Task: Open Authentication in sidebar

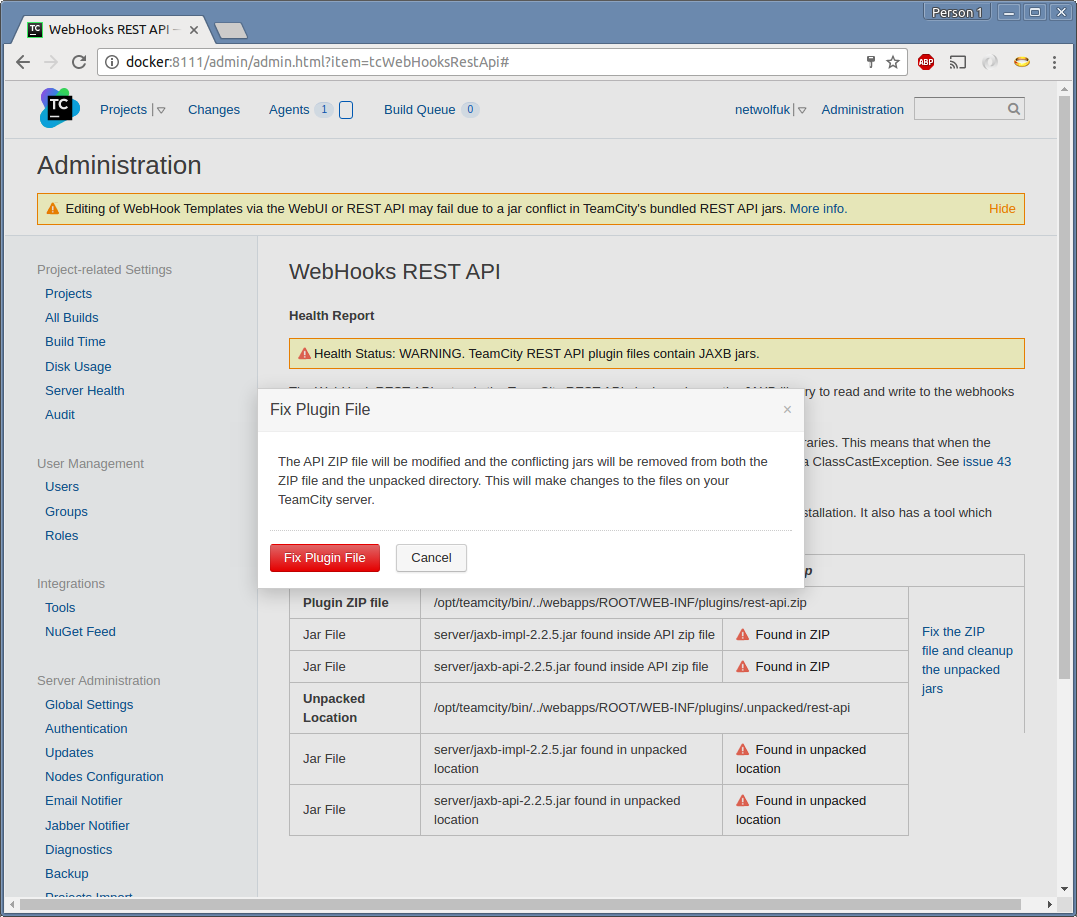Action: 86,729
